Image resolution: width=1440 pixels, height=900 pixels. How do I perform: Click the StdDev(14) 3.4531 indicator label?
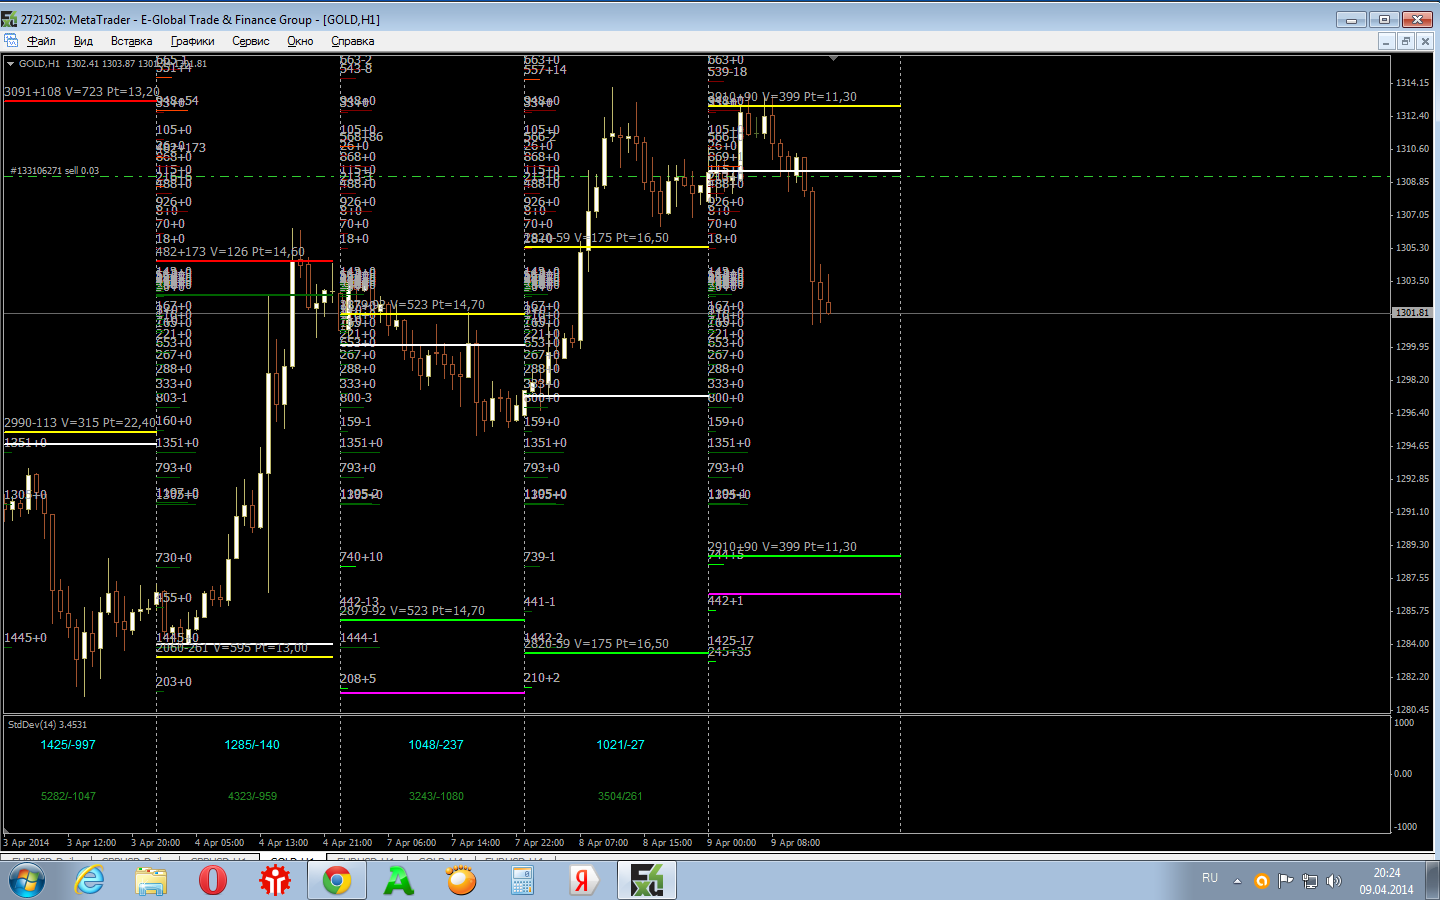[x=47, y=724]
